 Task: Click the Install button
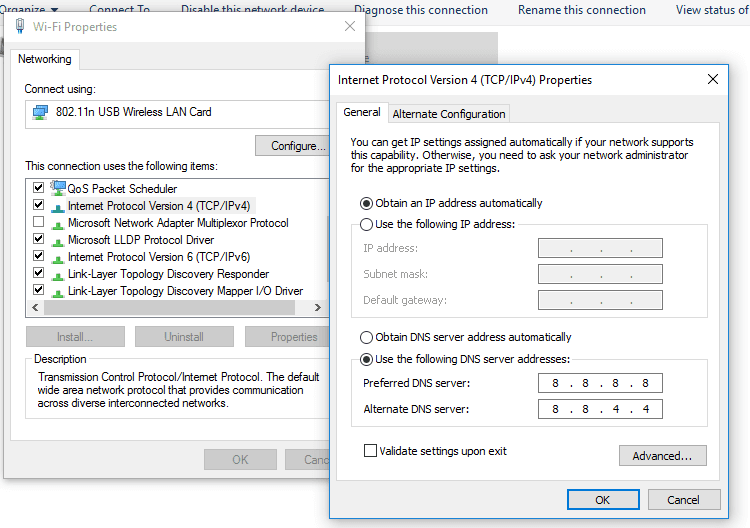[75, 337]
